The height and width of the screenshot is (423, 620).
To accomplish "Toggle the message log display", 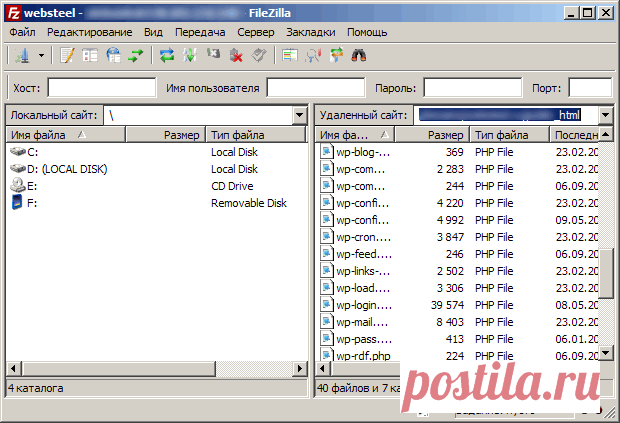I will click(x=67, y=55).
